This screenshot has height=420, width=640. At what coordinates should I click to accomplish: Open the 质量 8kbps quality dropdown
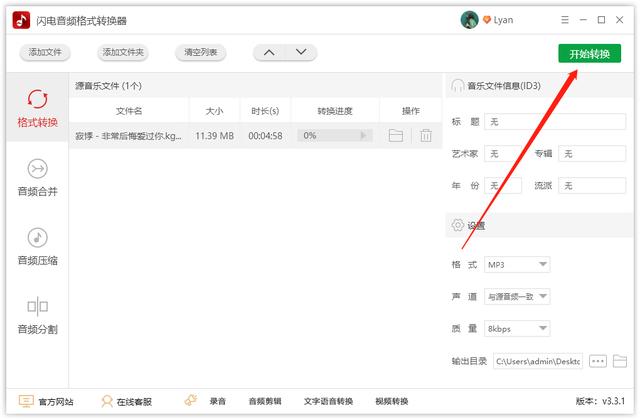click(x=517, y=329)
